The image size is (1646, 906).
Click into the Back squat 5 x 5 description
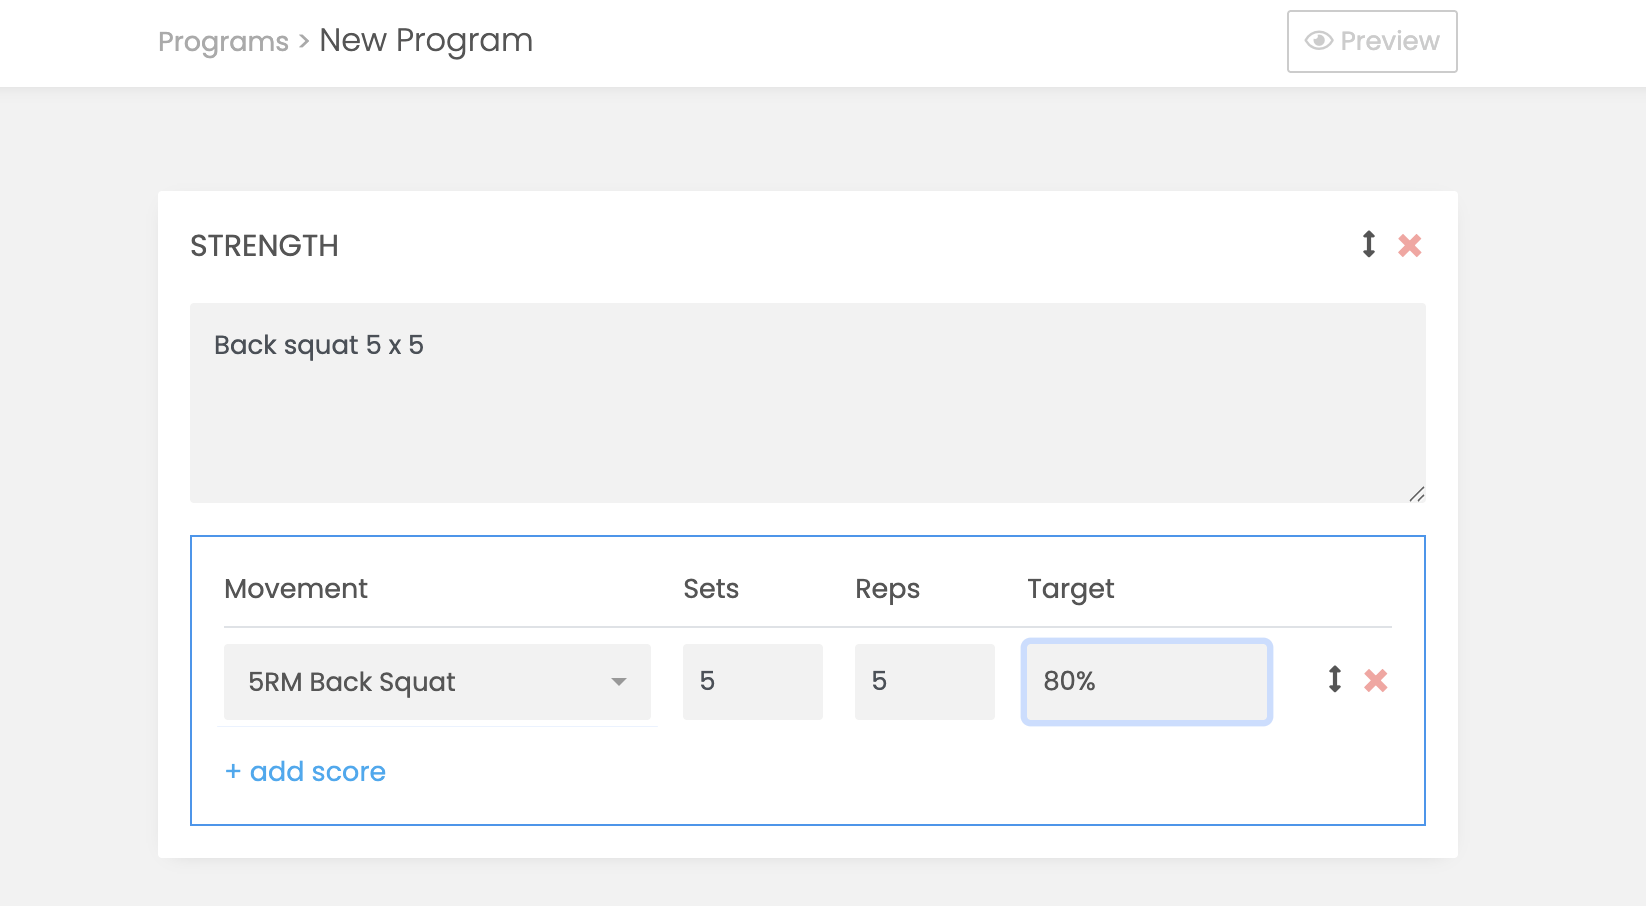click(808, 403)
